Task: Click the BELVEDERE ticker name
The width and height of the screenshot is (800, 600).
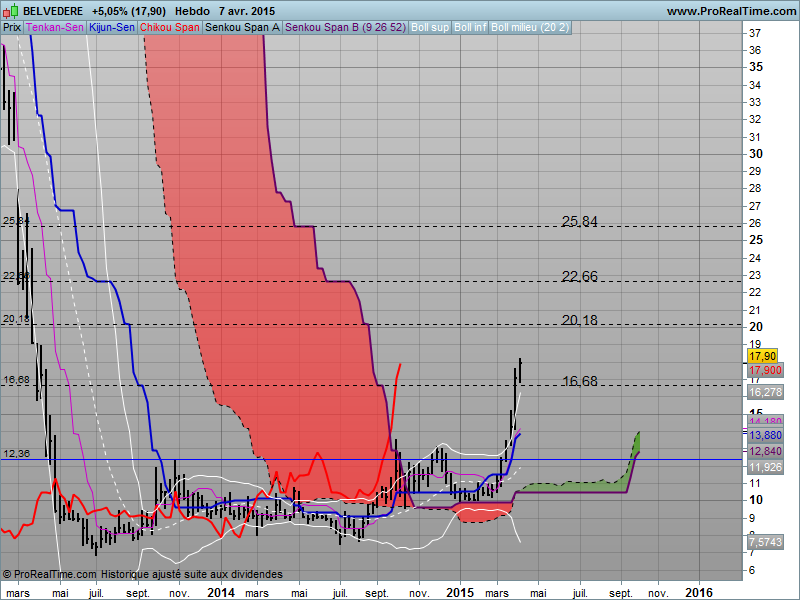Action: click(x=53, y=11)
